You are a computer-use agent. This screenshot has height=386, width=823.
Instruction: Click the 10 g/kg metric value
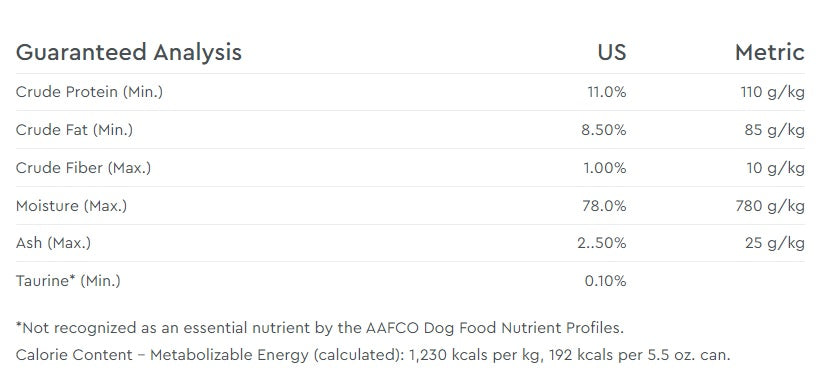point(775,168)
